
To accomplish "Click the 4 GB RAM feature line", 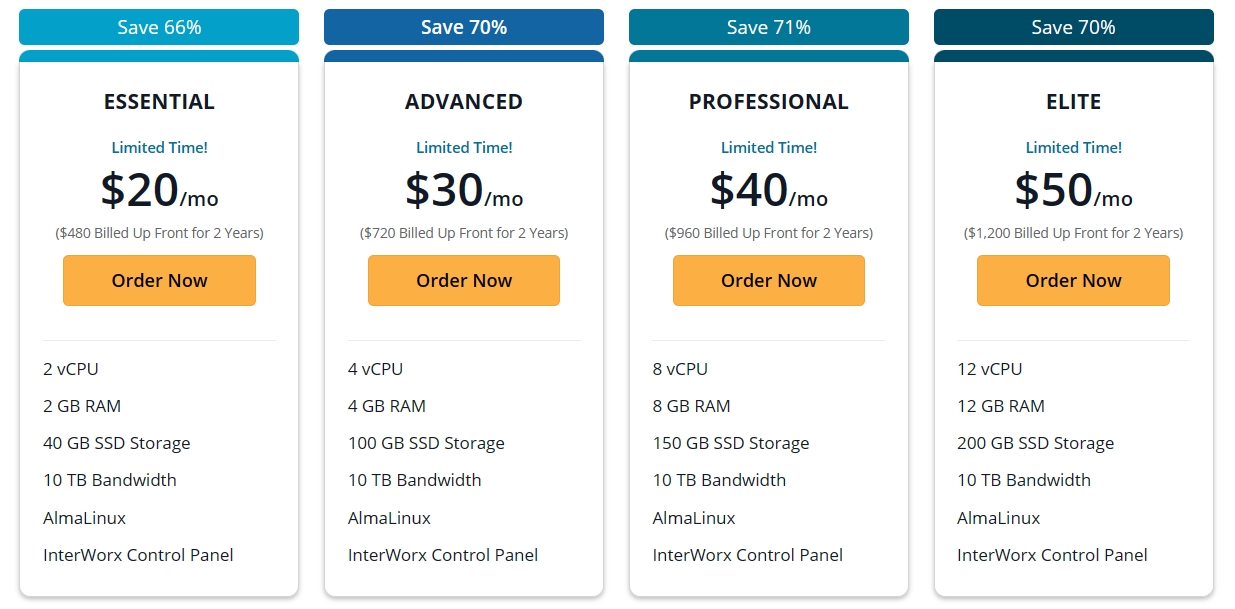I will [x=387, y=406].
